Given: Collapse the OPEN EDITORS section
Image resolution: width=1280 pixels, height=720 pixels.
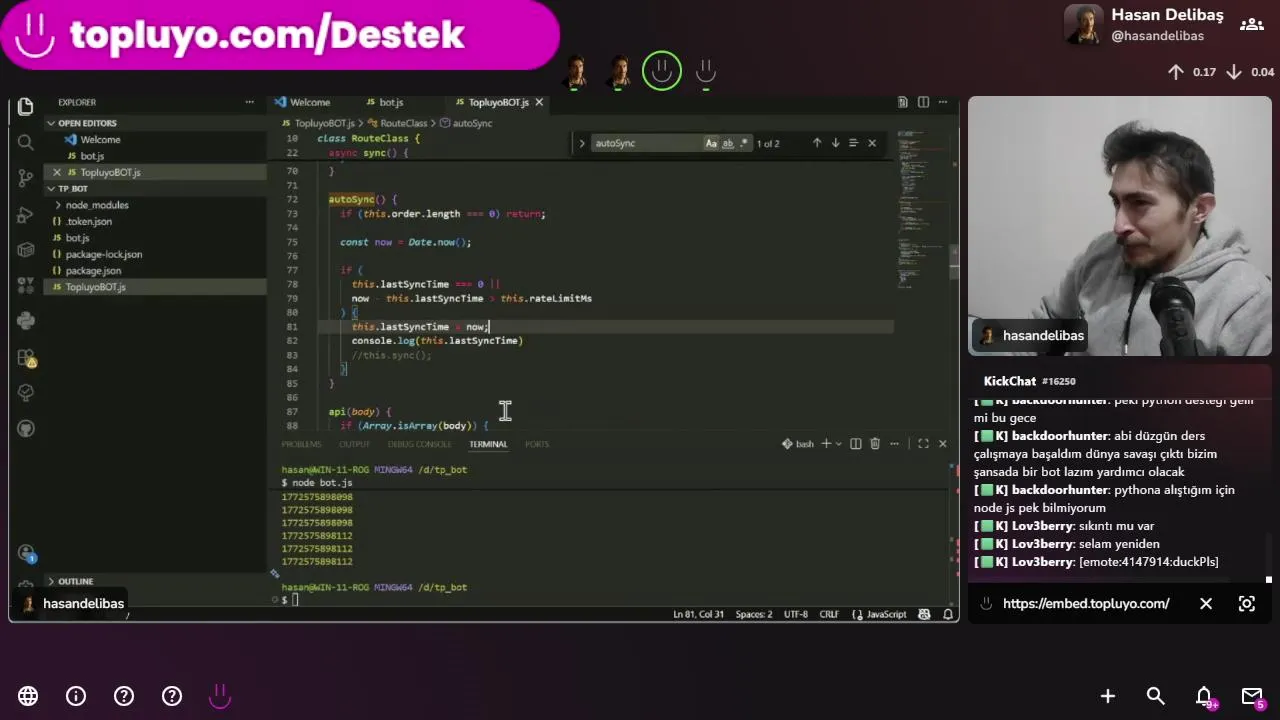Looking at the screenshot, I should [x=155, y=123].
